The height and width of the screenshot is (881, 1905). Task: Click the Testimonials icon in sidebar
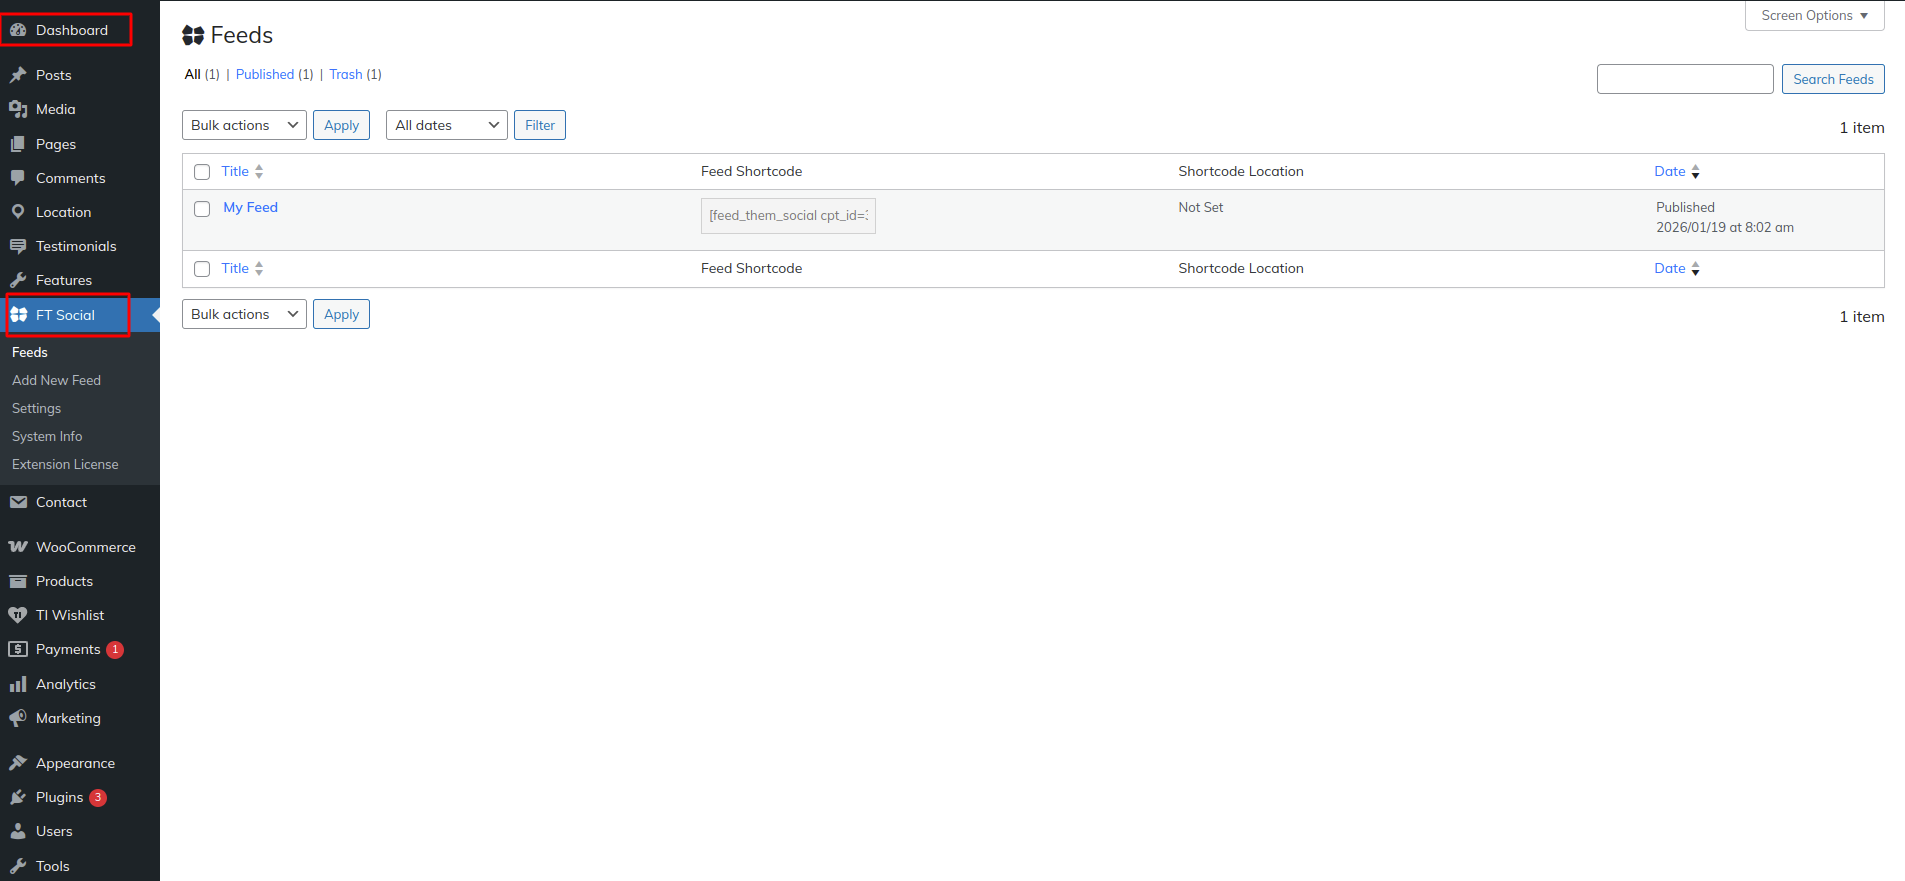(18, 246)
